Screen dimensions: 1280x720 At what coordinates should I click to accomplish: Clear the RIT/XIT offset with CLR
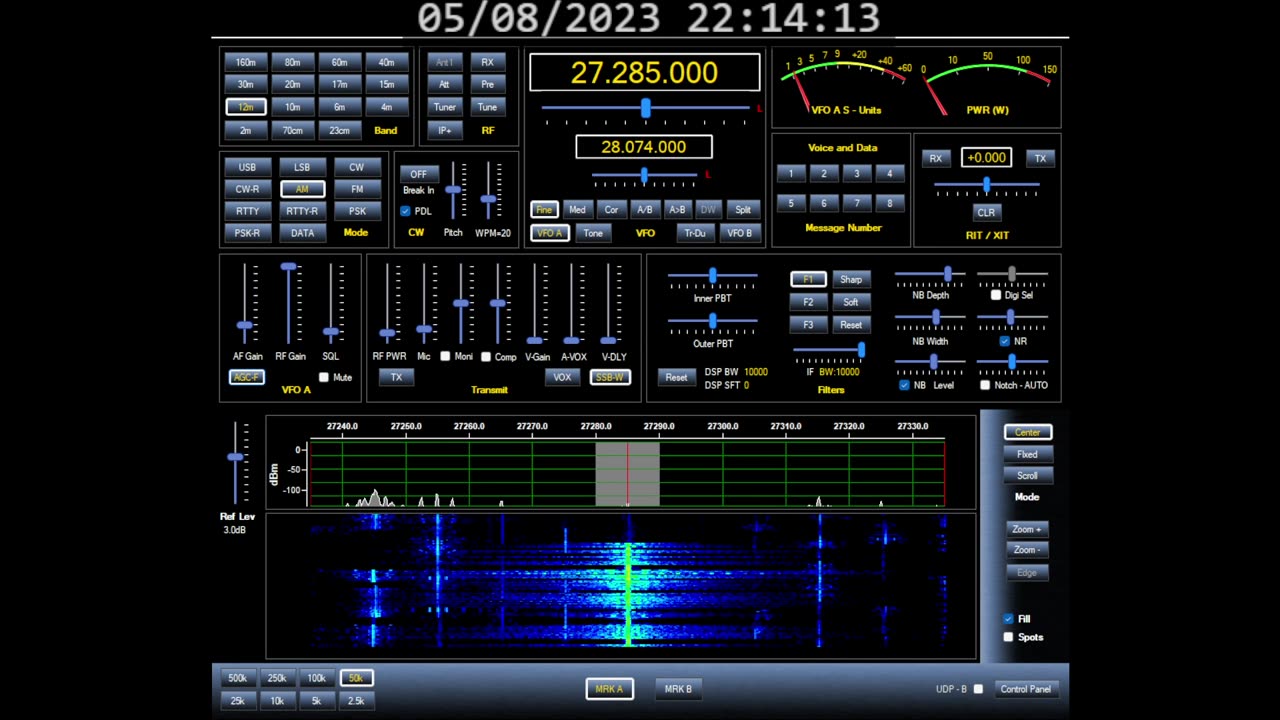coord(986,212)
